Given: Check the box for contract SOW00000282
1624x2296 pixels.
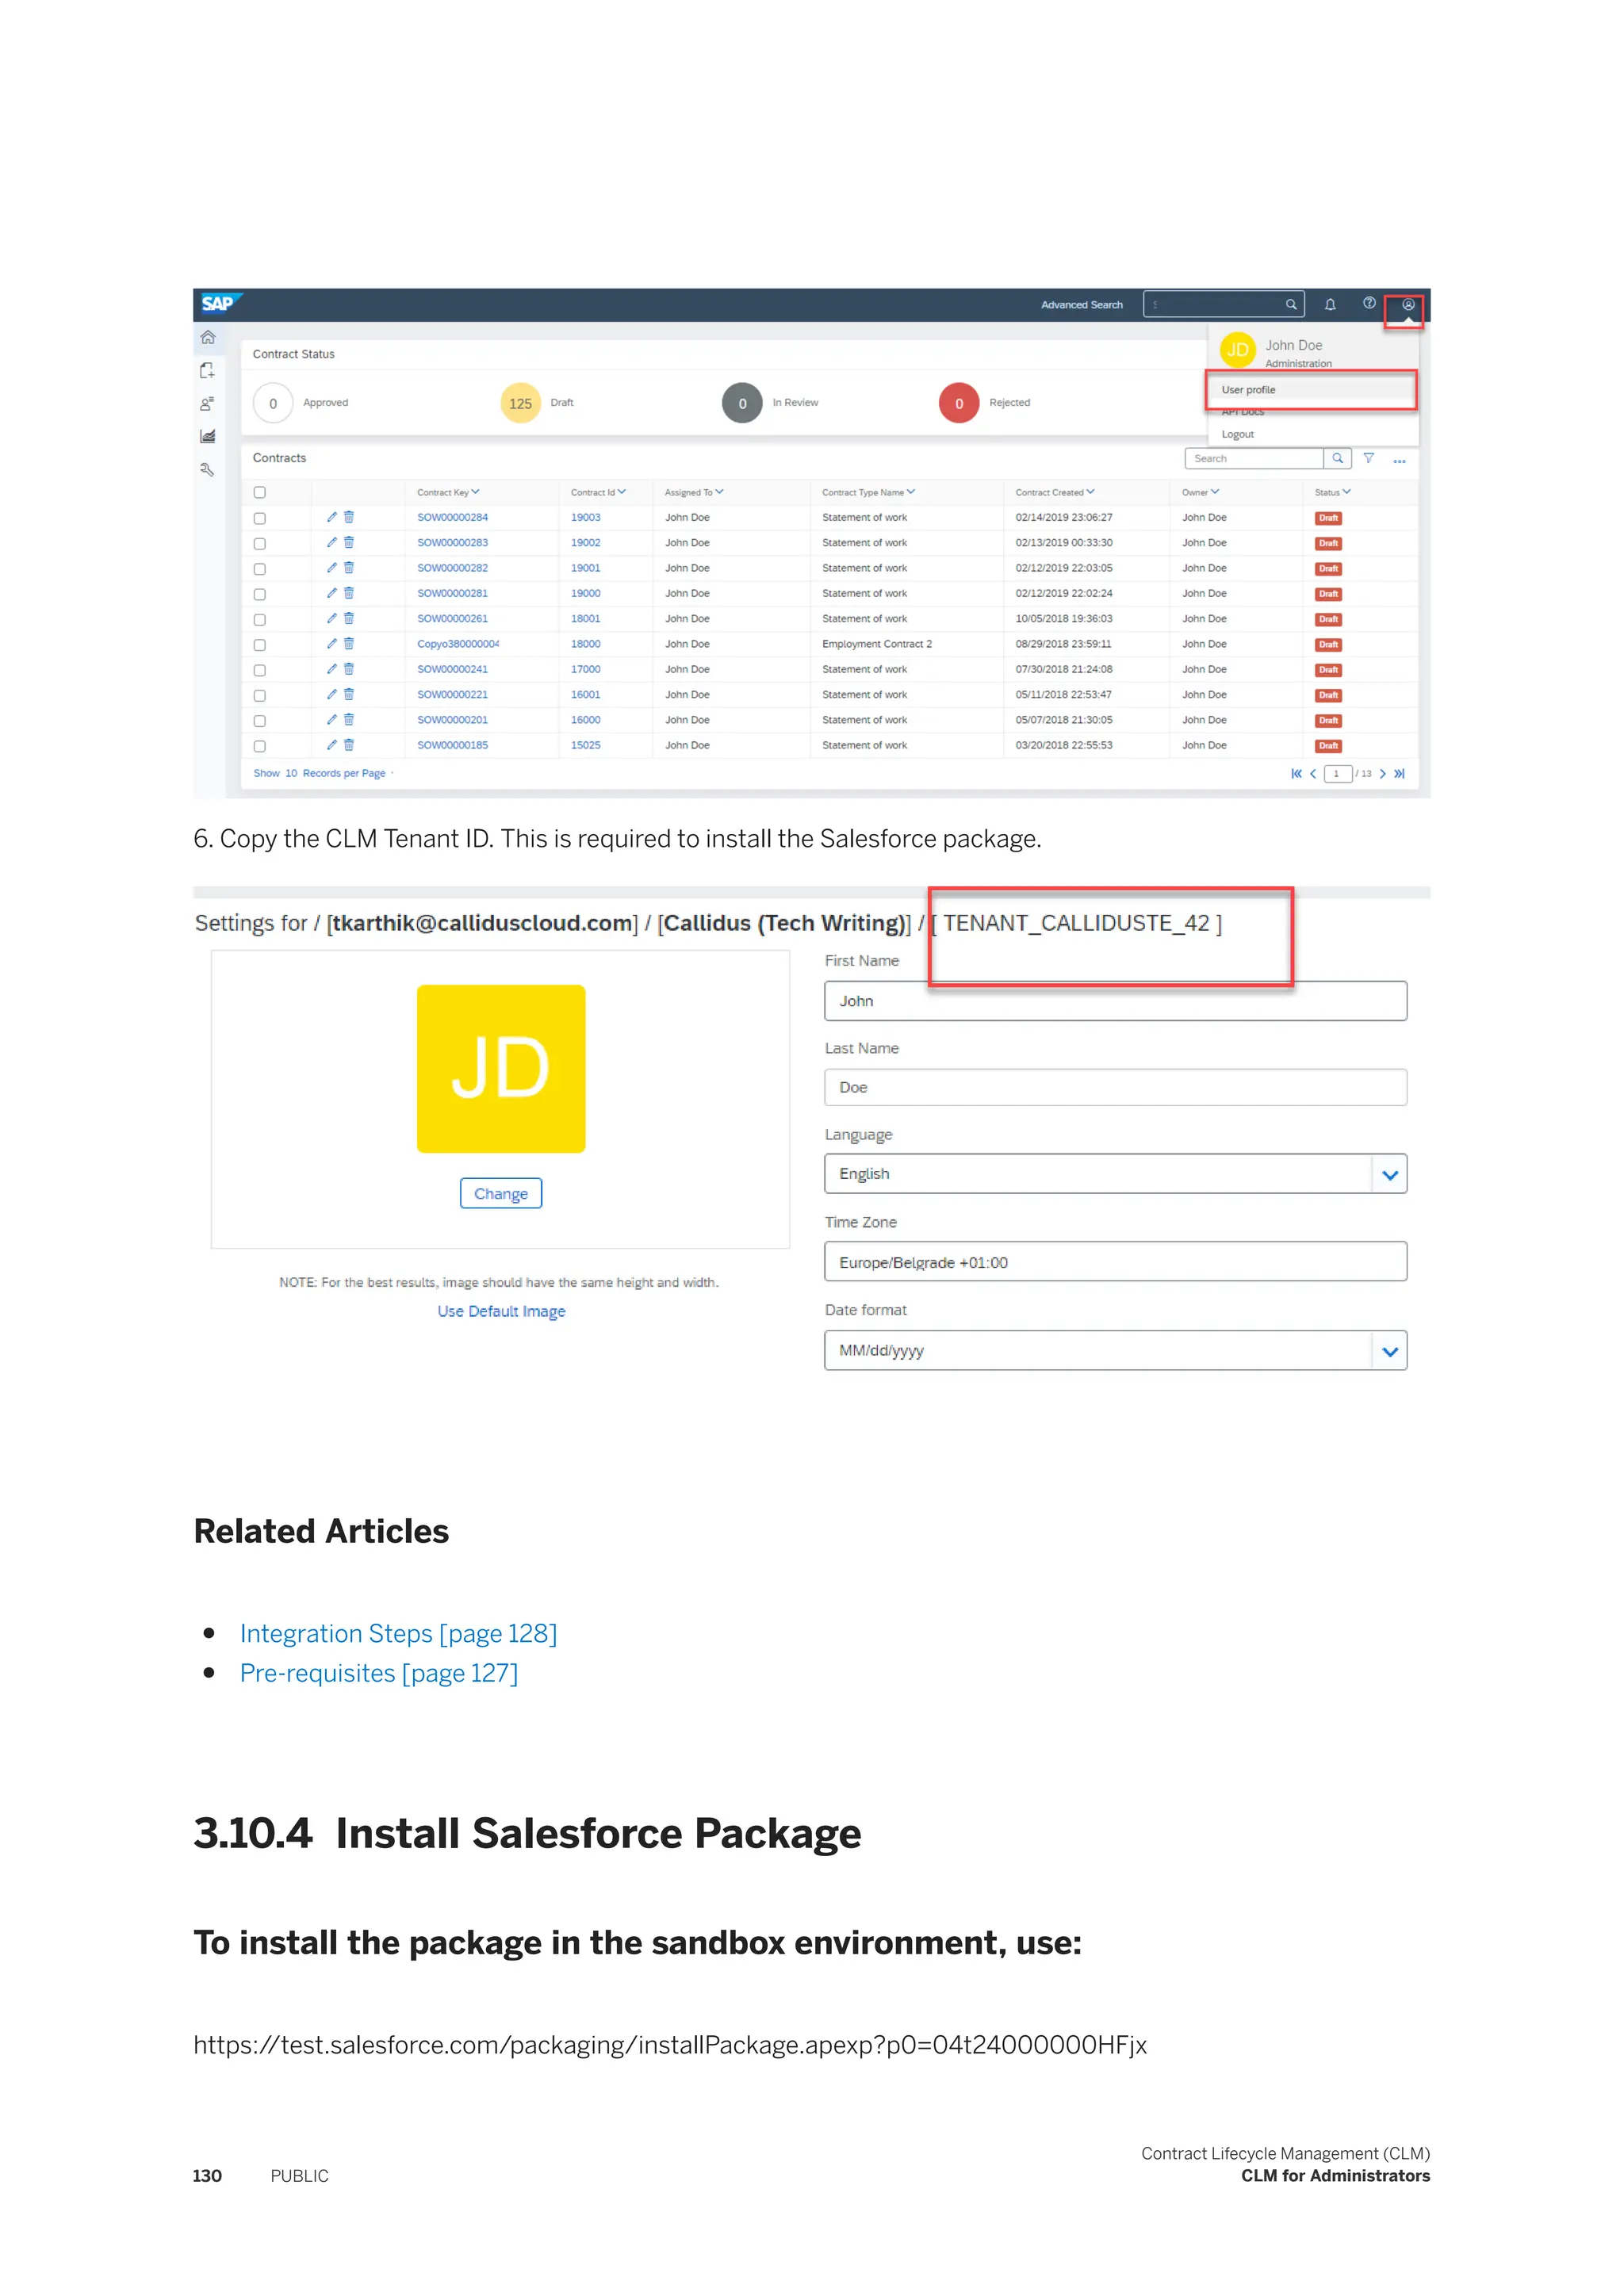Looking at the screenshot, I should click(x=260, y=569).
